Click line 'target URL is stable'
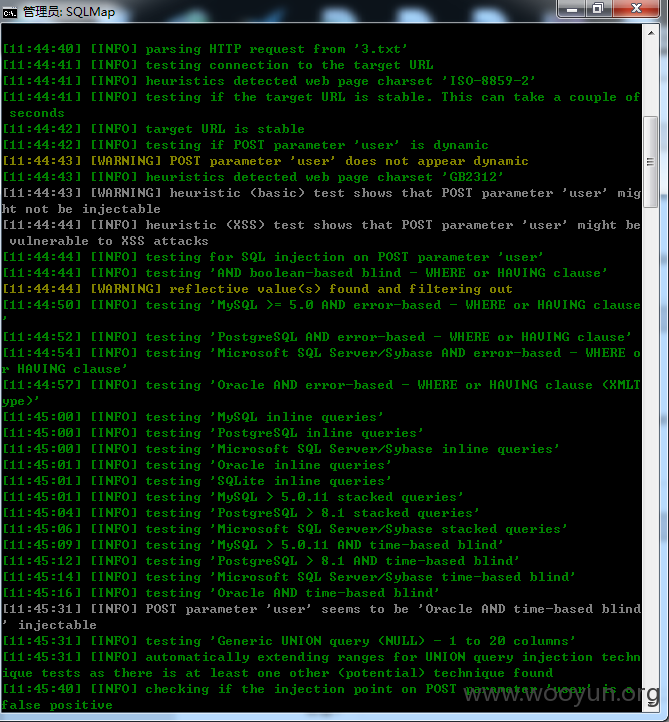This screenshot has height=722, width=669. 153,129
